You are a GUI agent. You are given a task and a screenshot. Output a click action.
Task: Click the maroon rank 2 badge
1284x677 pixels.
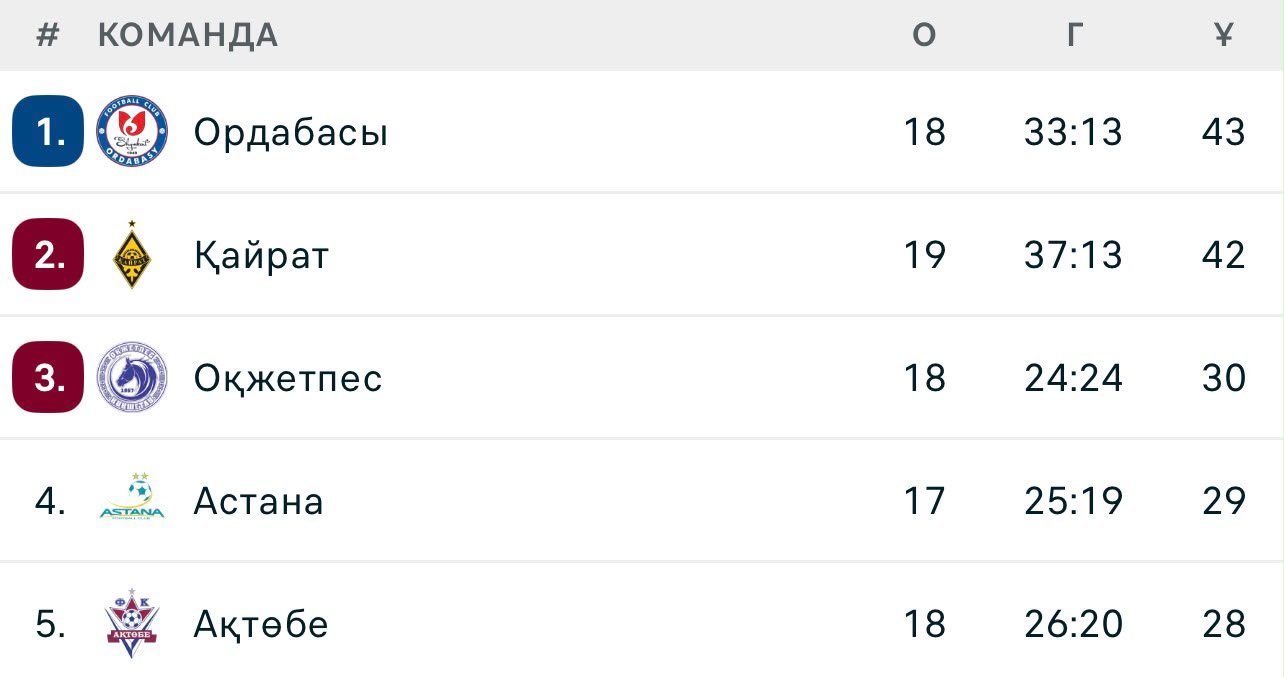coord(48,254)
